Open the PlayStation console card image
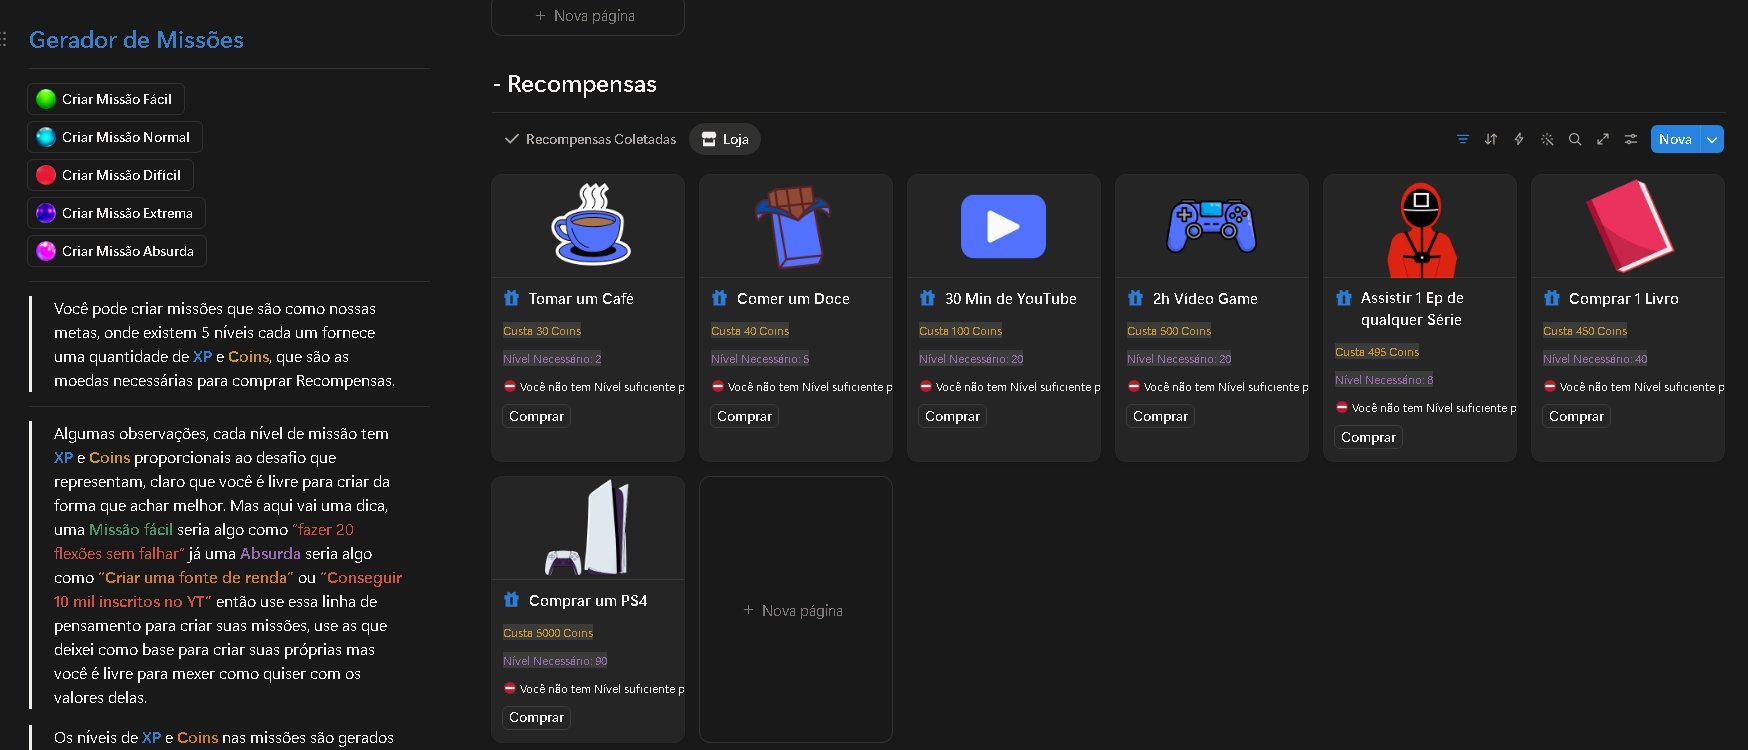Viewport: 1748px width, 750px height. [x=588, y=528]
